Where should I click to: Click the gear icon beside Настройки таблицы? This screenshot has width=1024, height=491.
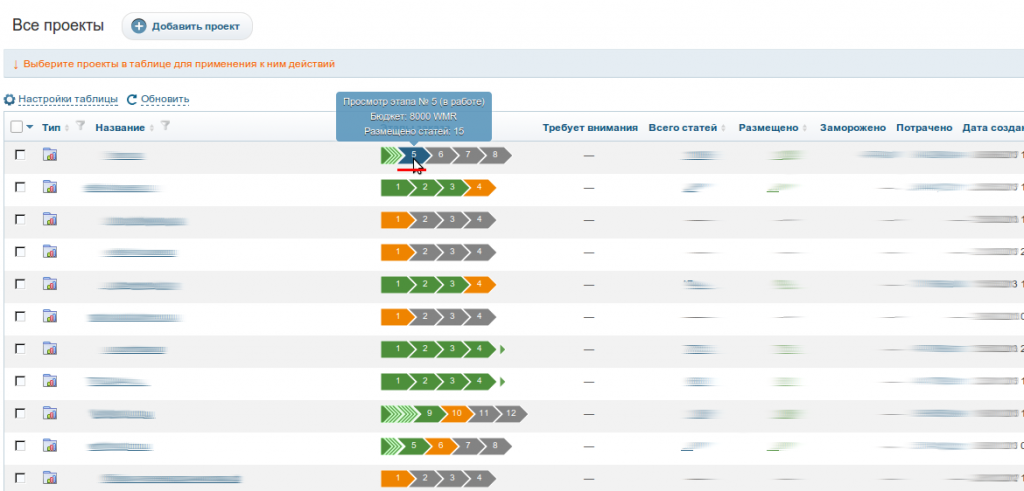click(x=9, y=100)
